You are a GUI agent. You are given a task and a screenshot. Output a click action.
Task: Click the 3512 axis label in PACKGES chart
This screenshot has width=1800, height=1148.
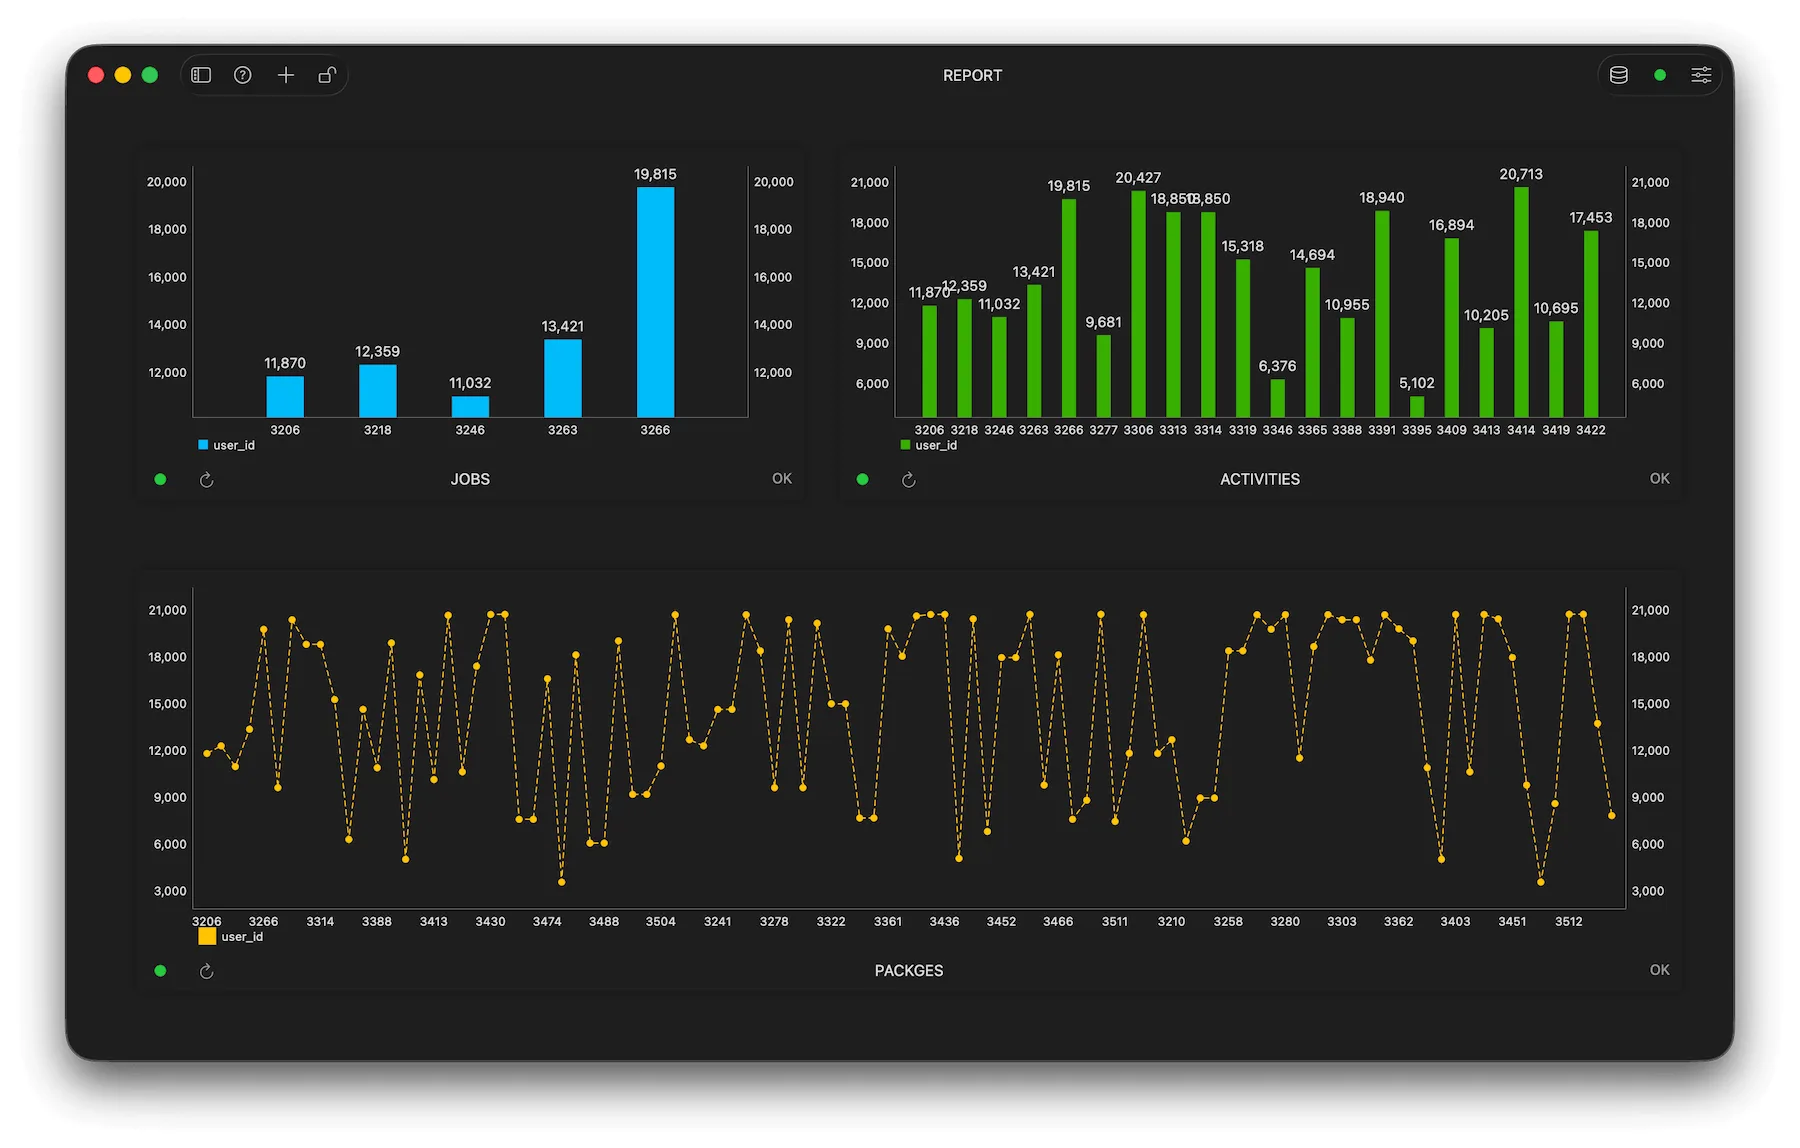[1569, 921]
